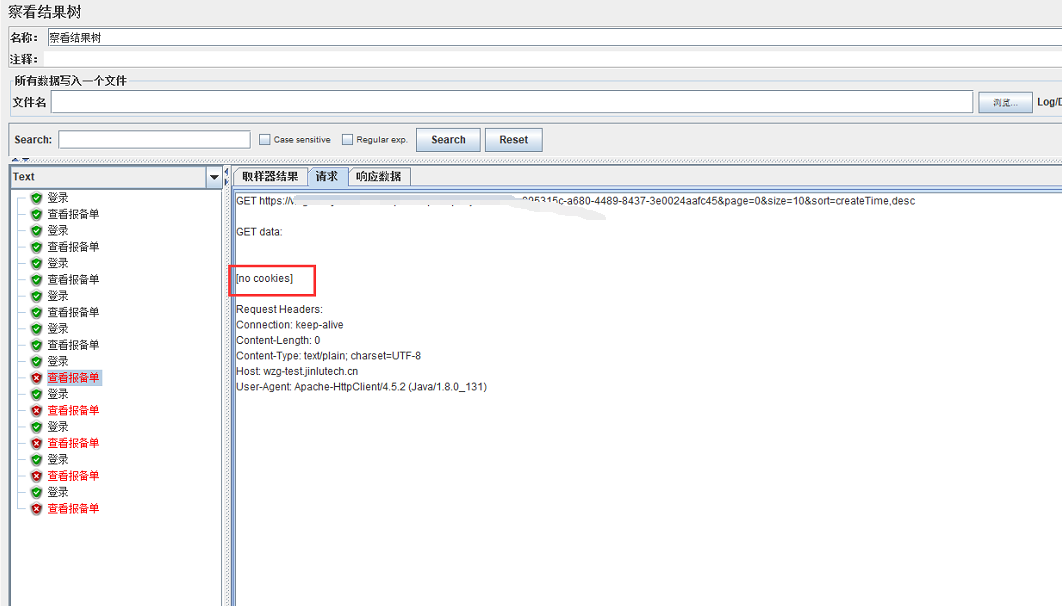Image resolution: width=1062 pixels, height=606 pixels.
Task: Toggle the Regular exp. checkbox
Action: [x=347, y=139]
